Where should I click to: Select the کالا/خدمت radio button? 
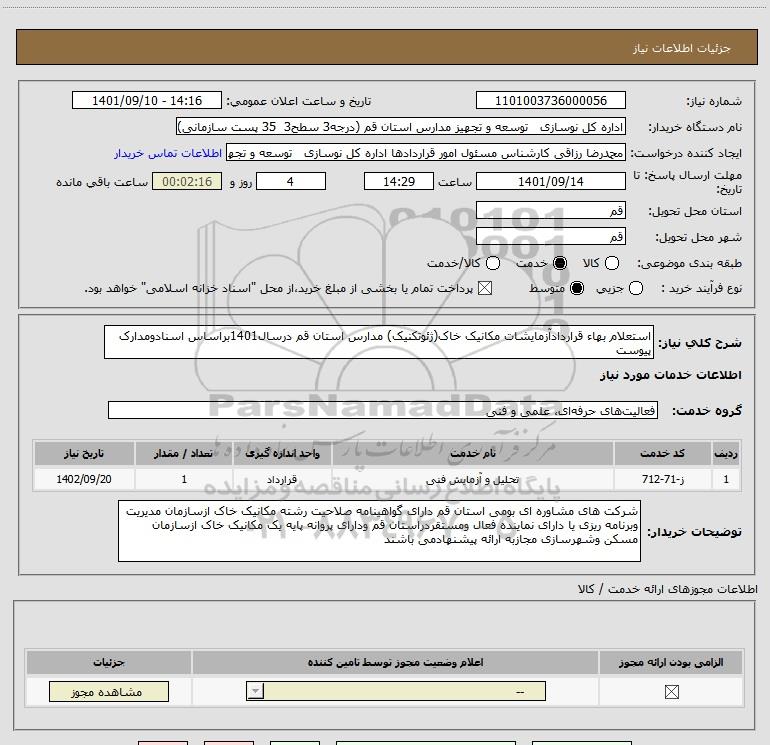[493, 263]
